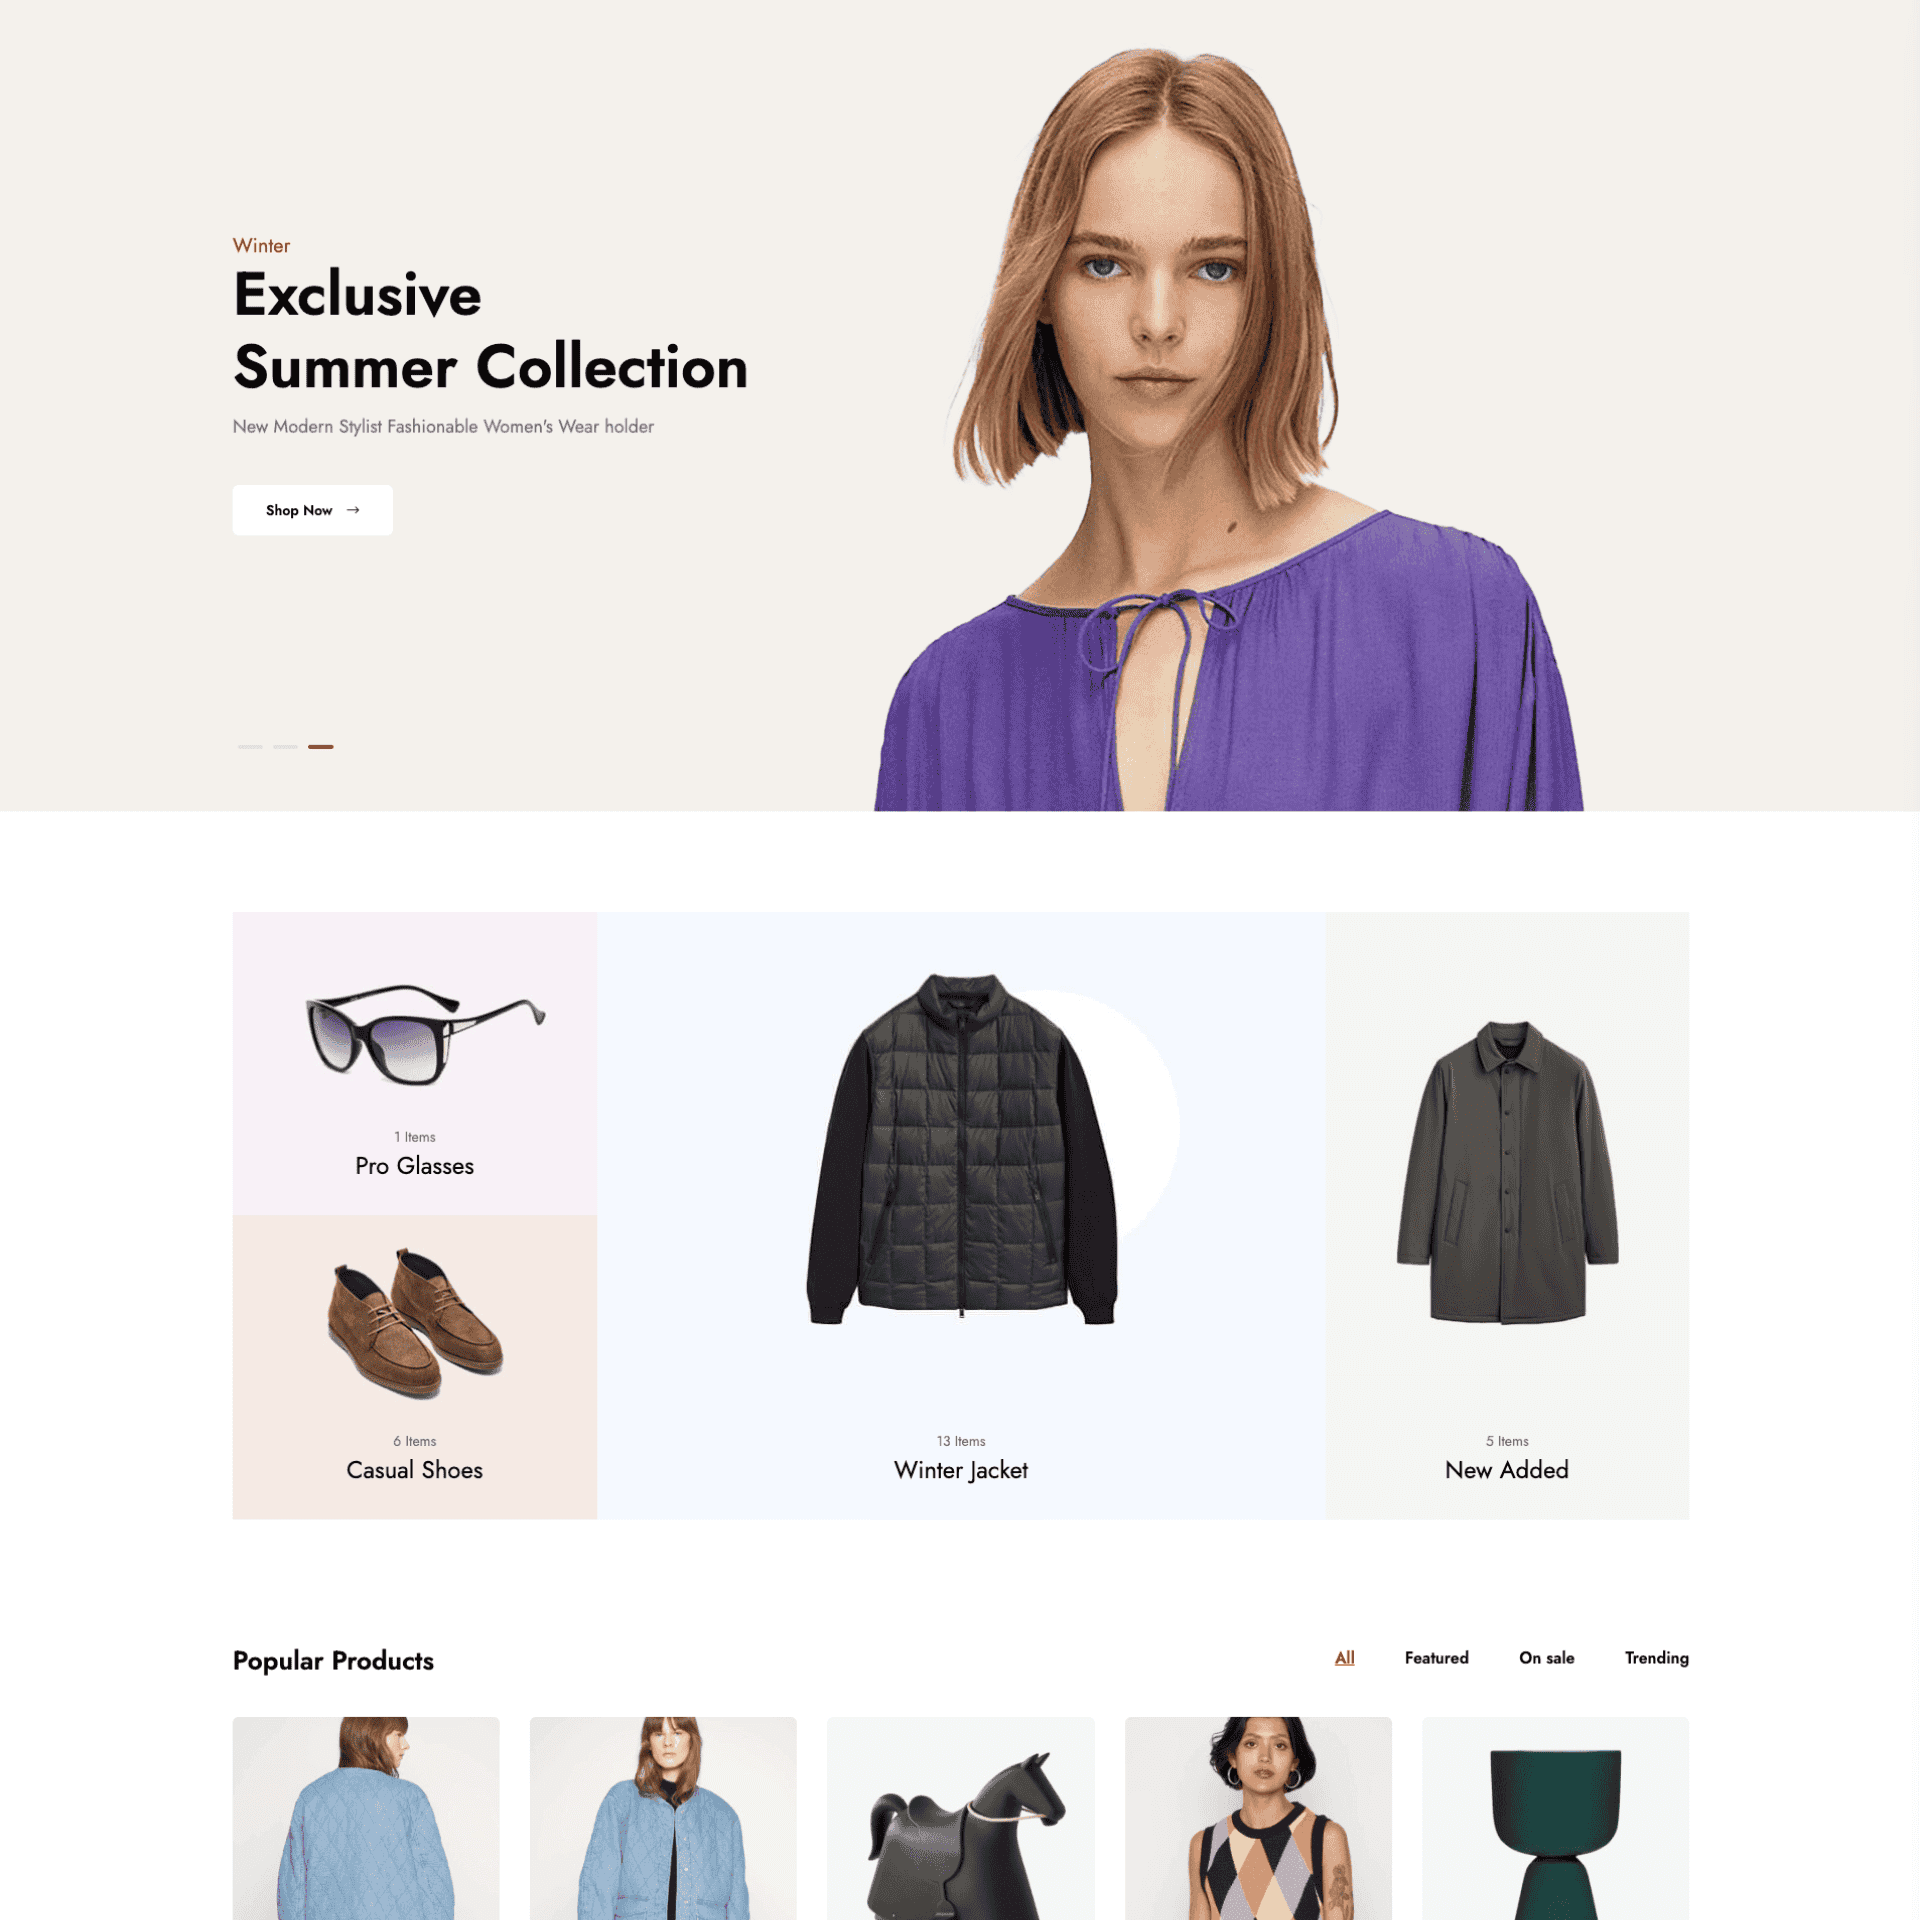Viewport: 1920px width, 1920px height.
Task: Switch to the On sale tab
Action: click(x=1546, y=1658)
